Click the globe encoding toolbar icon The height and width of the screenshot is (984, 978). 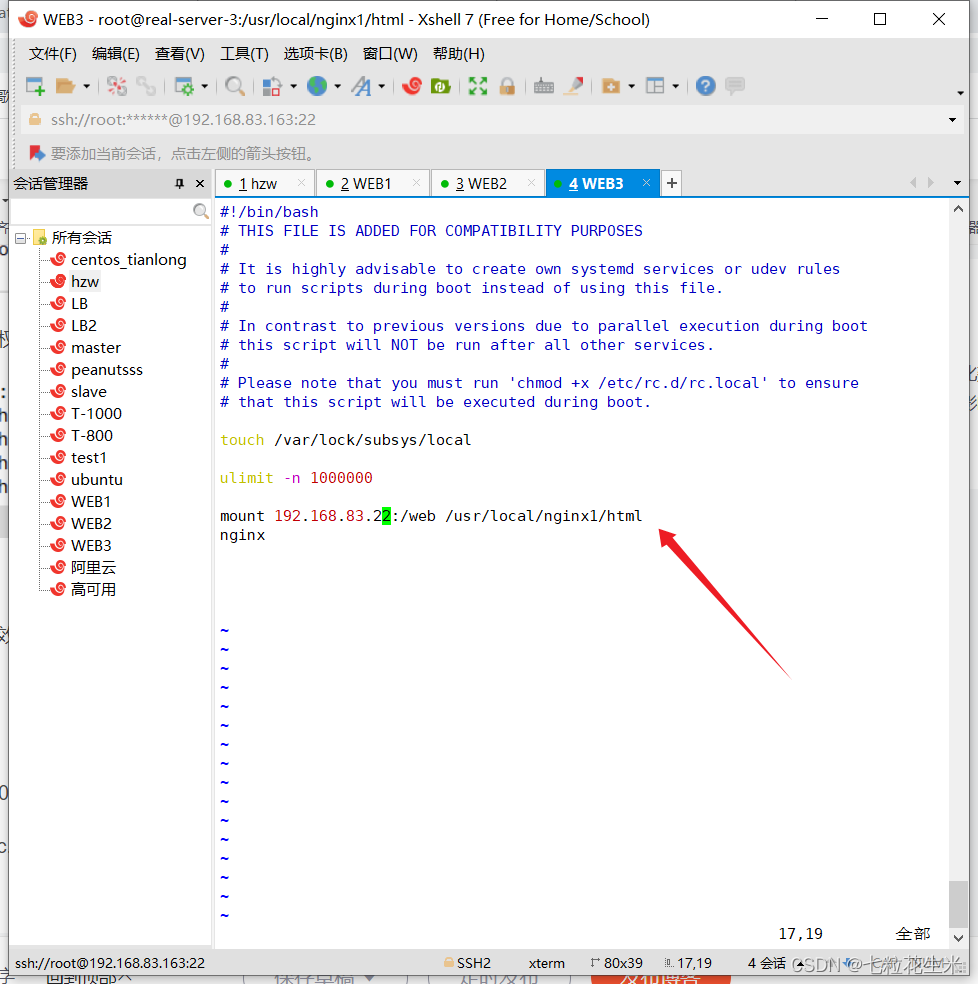tap(317, 86)
